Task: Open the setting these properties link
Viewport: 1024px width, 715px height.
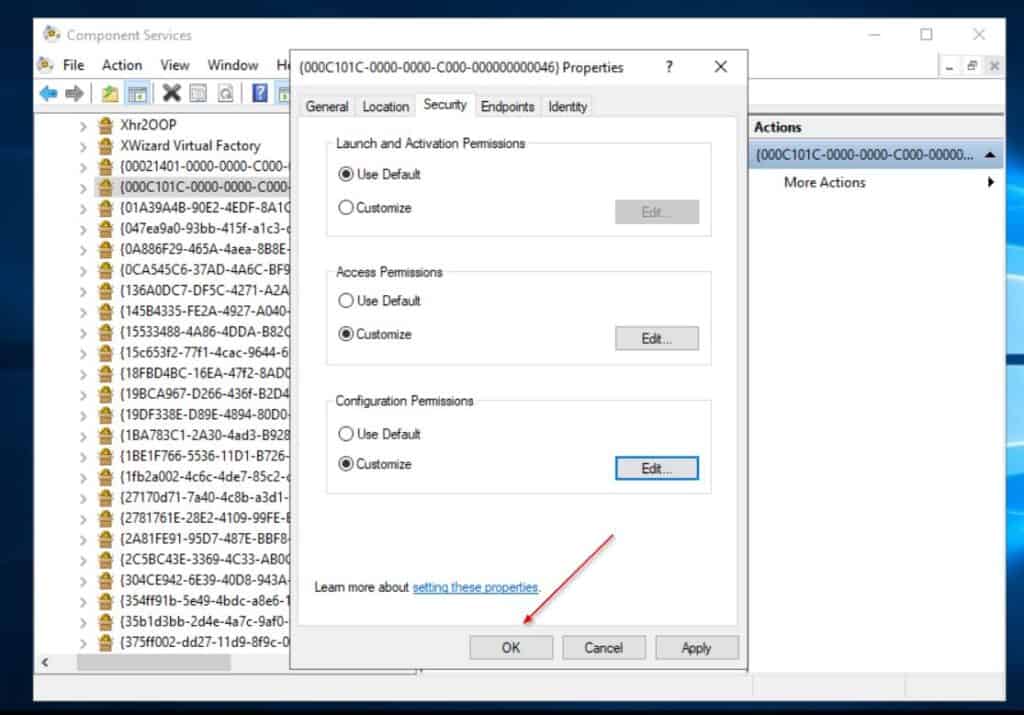Action: click(475, 587)
